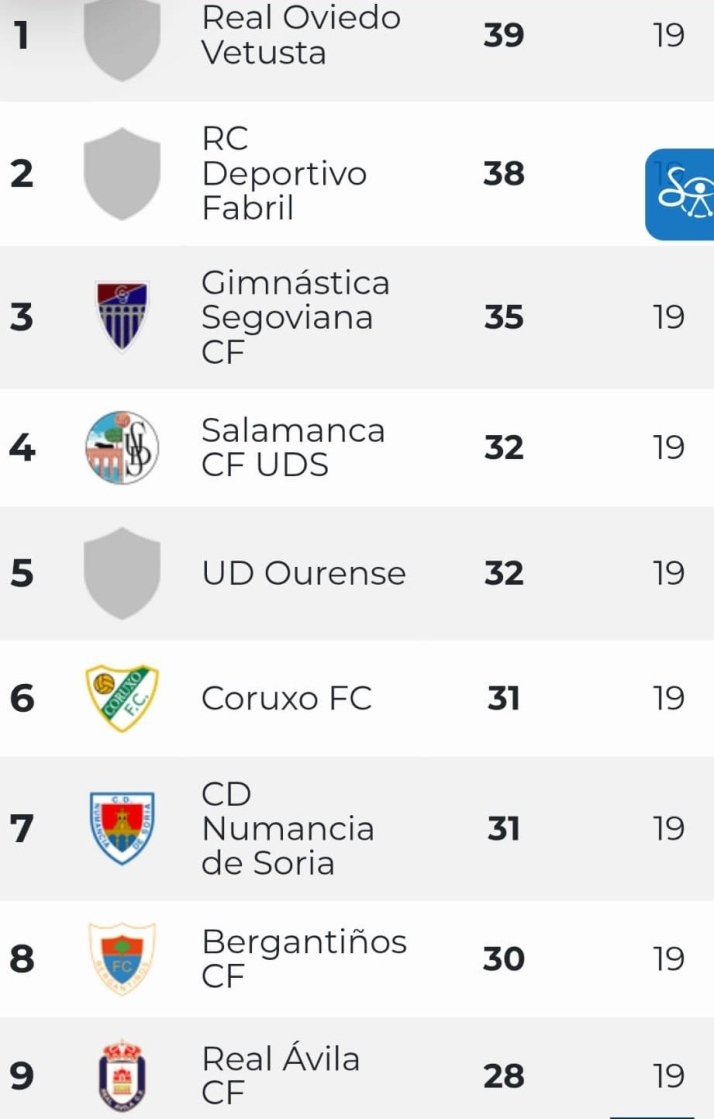Open the Bergantiños CF team name
Viewport: 714px width, 1119px height.
pyautogui.click(x=304, y=958)
